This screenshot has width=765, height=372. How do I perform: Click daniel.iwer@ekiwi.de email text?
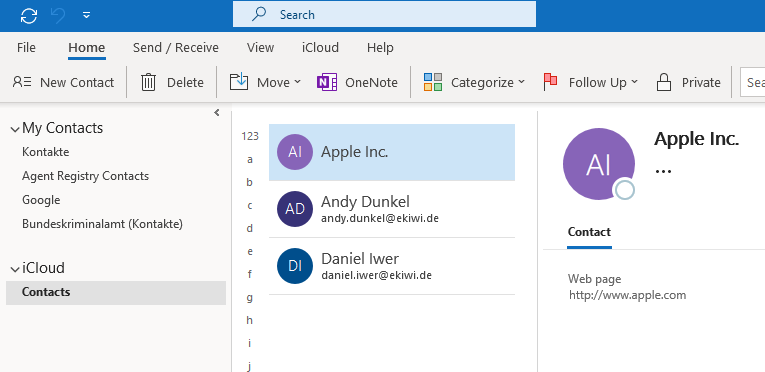(x=377, y=275)
